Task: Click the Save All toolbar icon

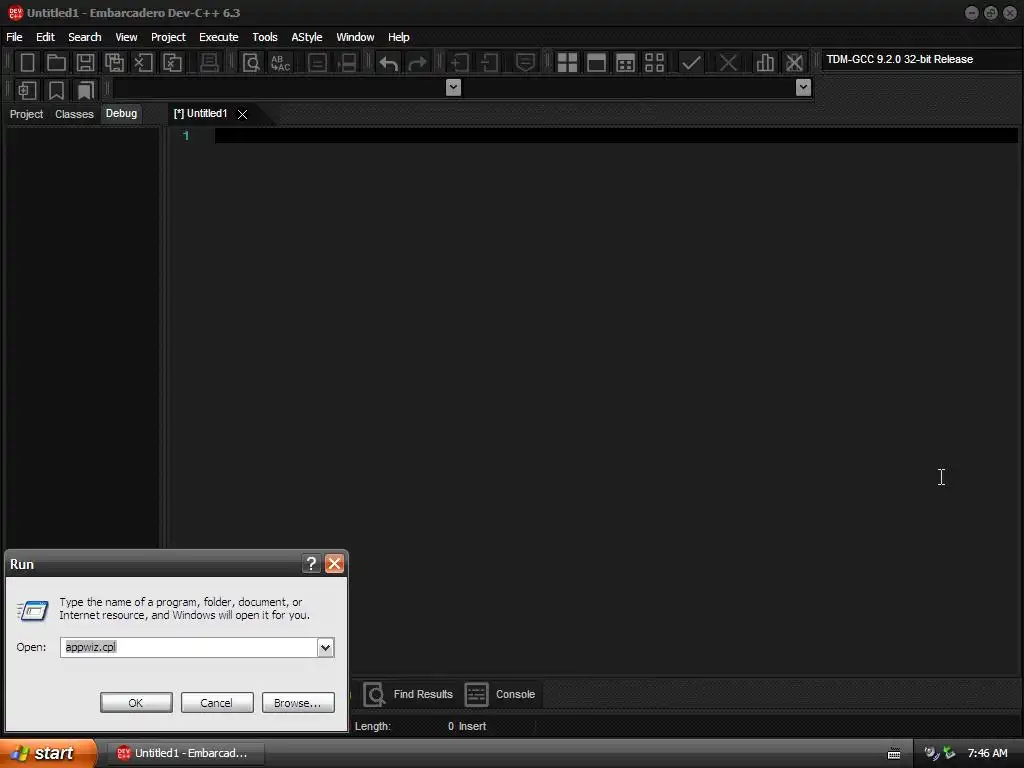Action: [114, 63]
